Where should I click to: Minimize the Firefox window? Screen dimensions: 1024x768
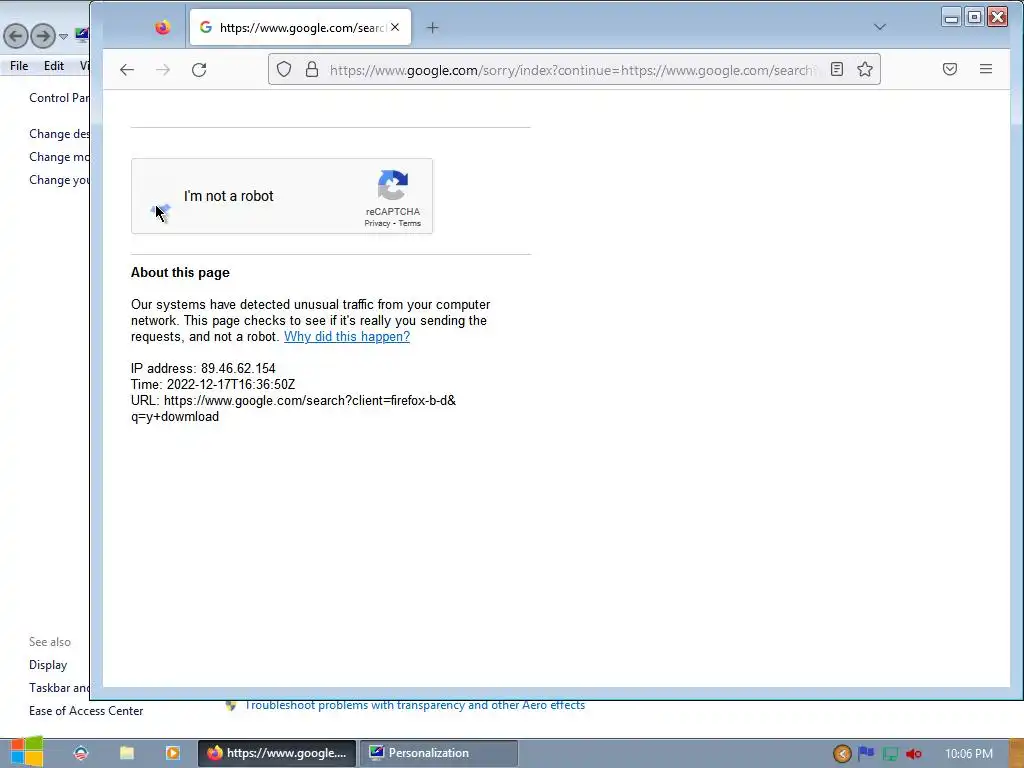[x=952, y=17]
